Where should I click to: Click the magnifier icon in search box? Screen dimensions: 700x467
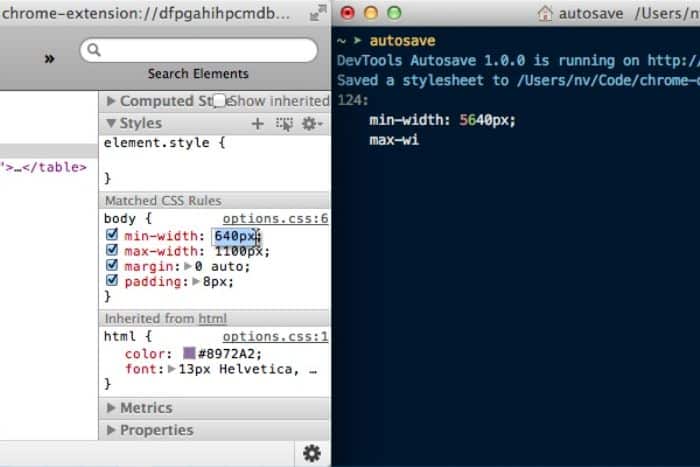(94, 49)
